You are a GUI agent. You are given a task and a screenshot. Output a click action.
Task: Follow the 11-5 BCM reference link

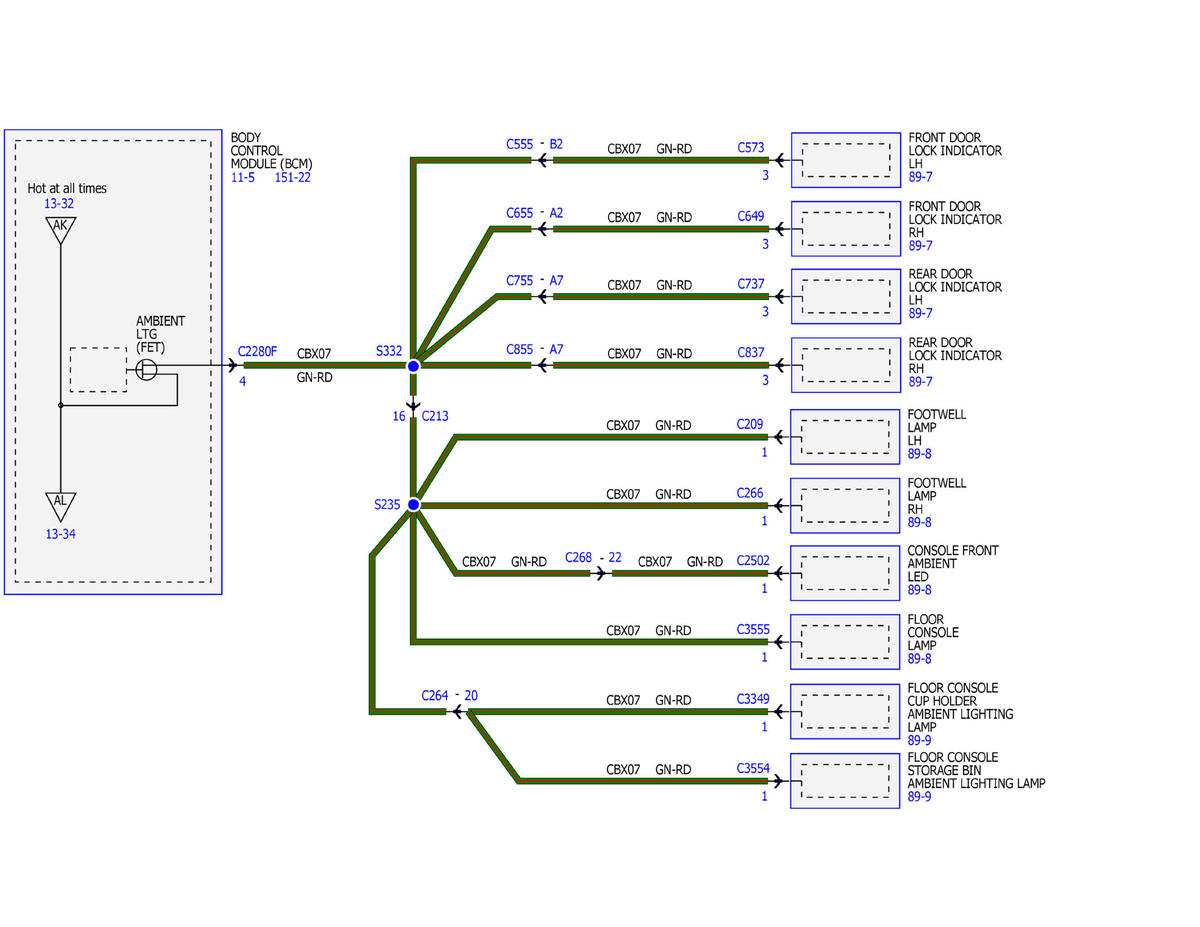pos(243,178)
